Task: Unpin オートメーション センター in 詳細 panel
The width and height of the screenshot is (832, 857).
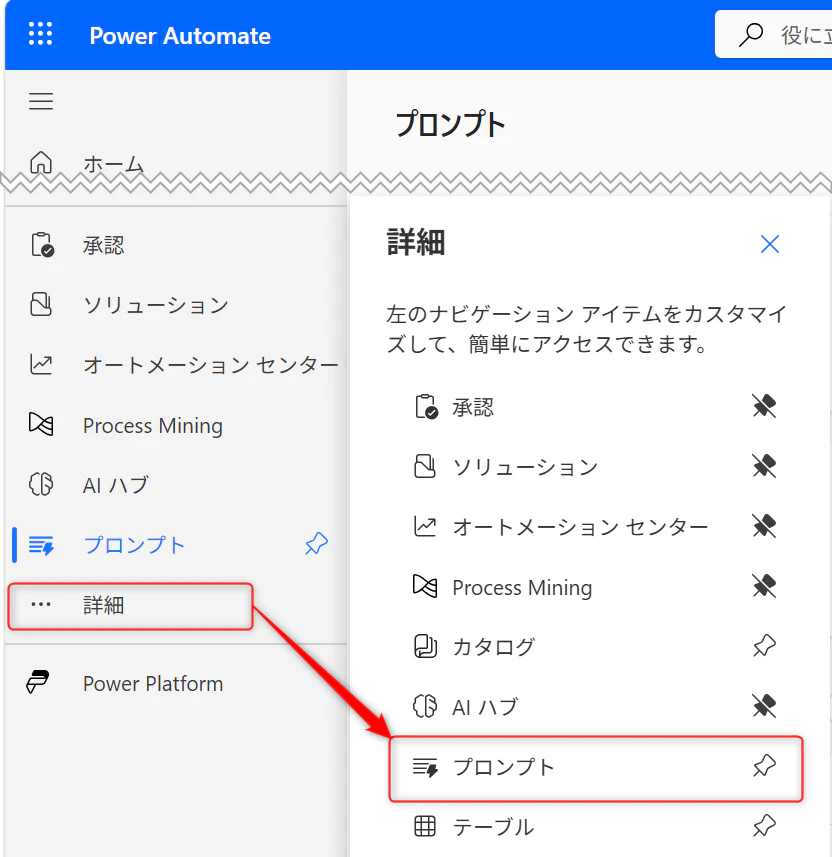Action: click(x=764, y=526)
